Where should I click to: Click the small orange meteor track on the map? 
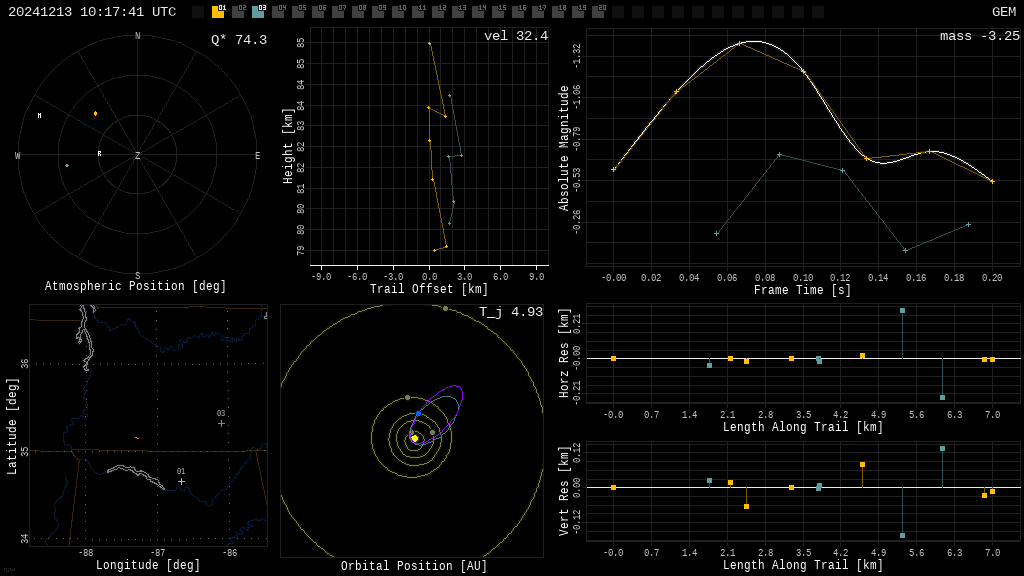137,438
